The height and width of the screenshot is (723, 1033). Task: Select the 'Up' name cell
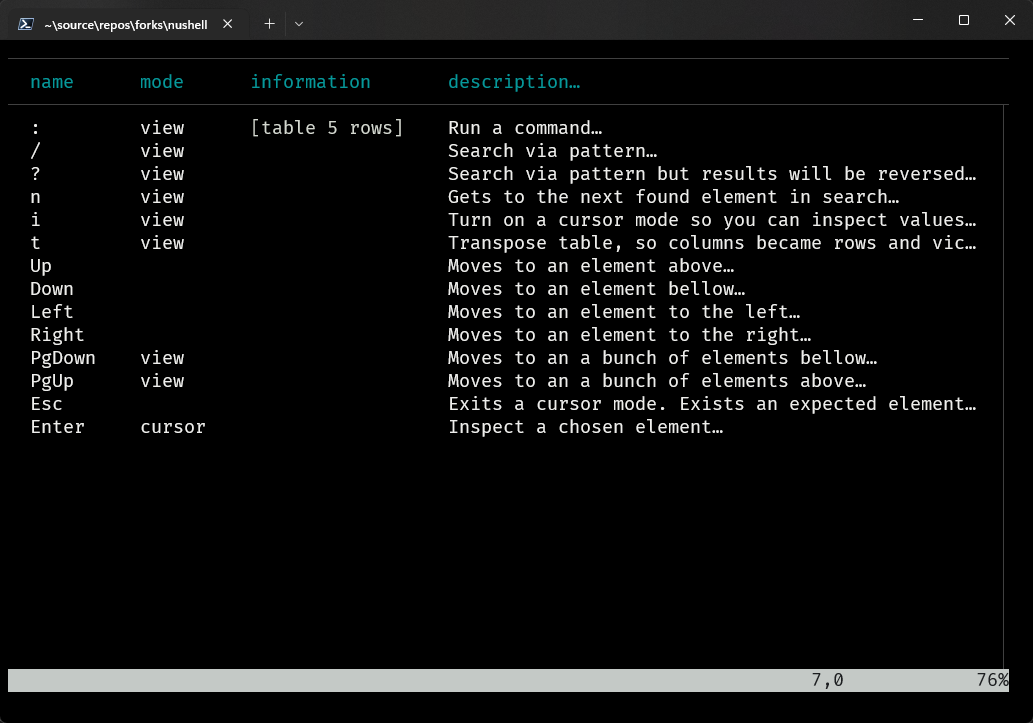point(41,266)
